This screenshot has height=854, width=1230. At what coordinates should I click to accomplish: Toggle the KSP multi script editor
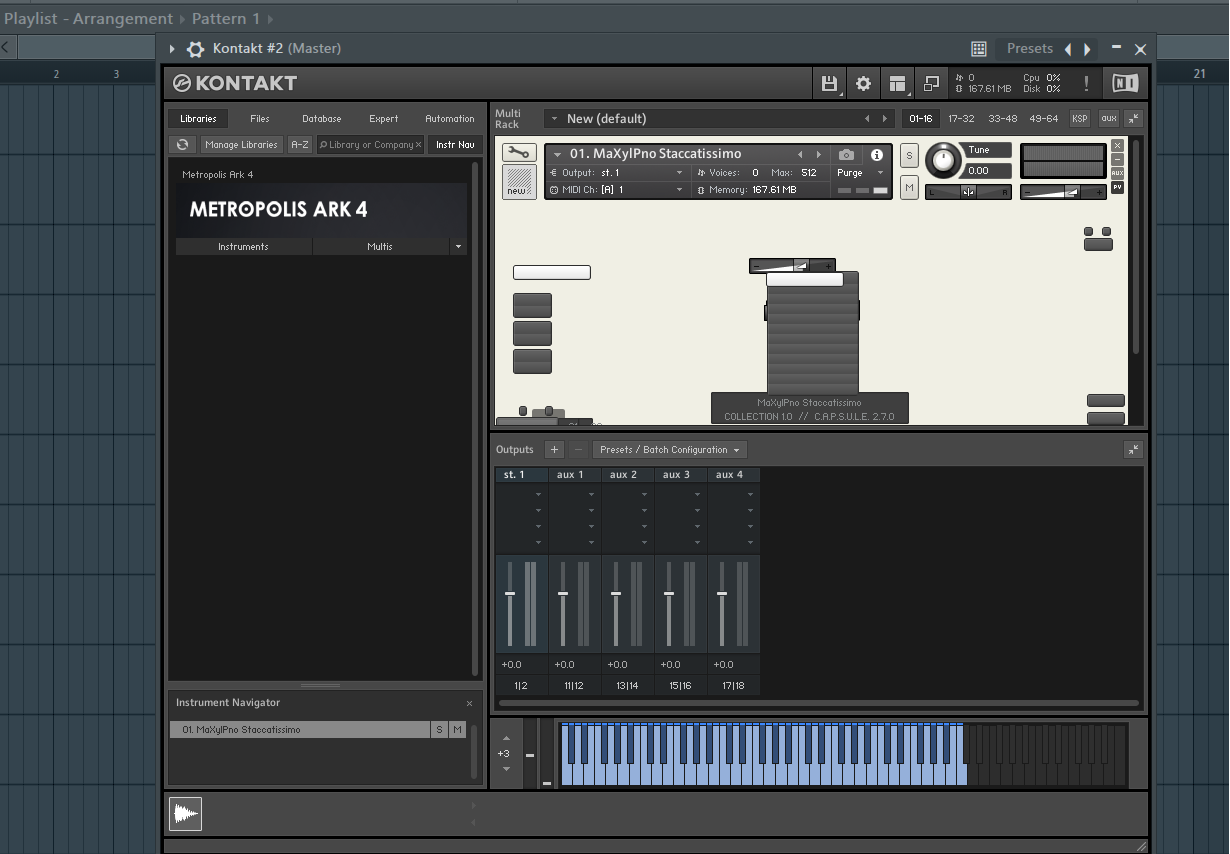[x=1080, y=118]
